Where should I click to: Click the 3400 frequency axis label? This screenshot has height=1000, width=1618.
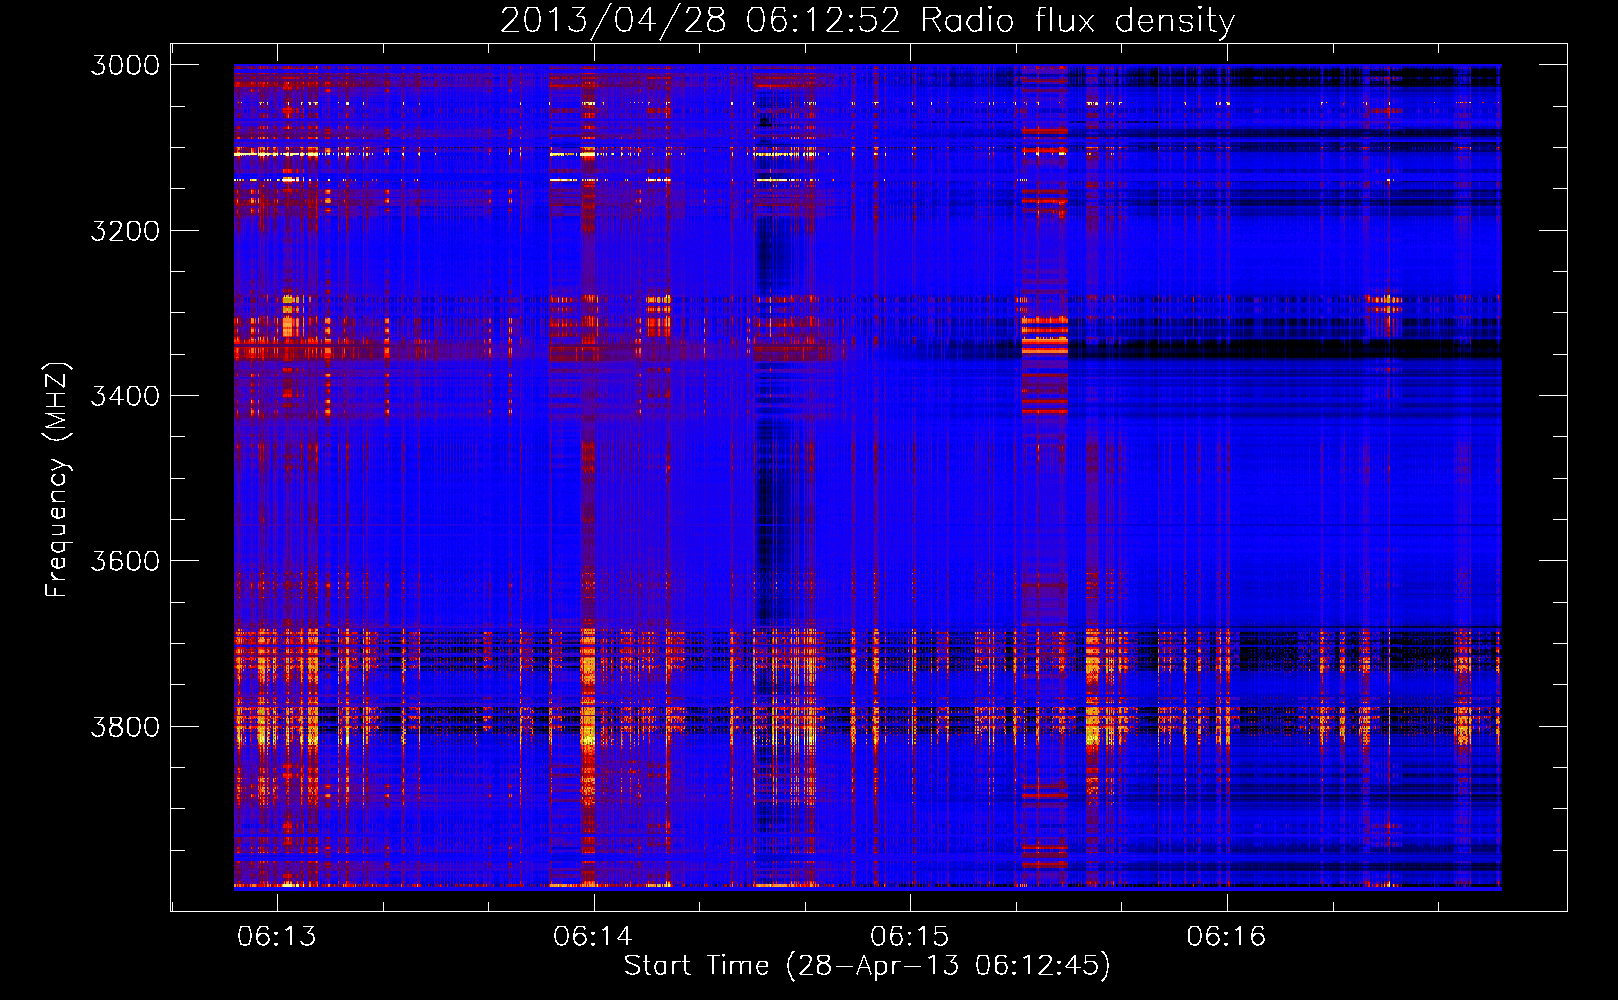[125, 396]
